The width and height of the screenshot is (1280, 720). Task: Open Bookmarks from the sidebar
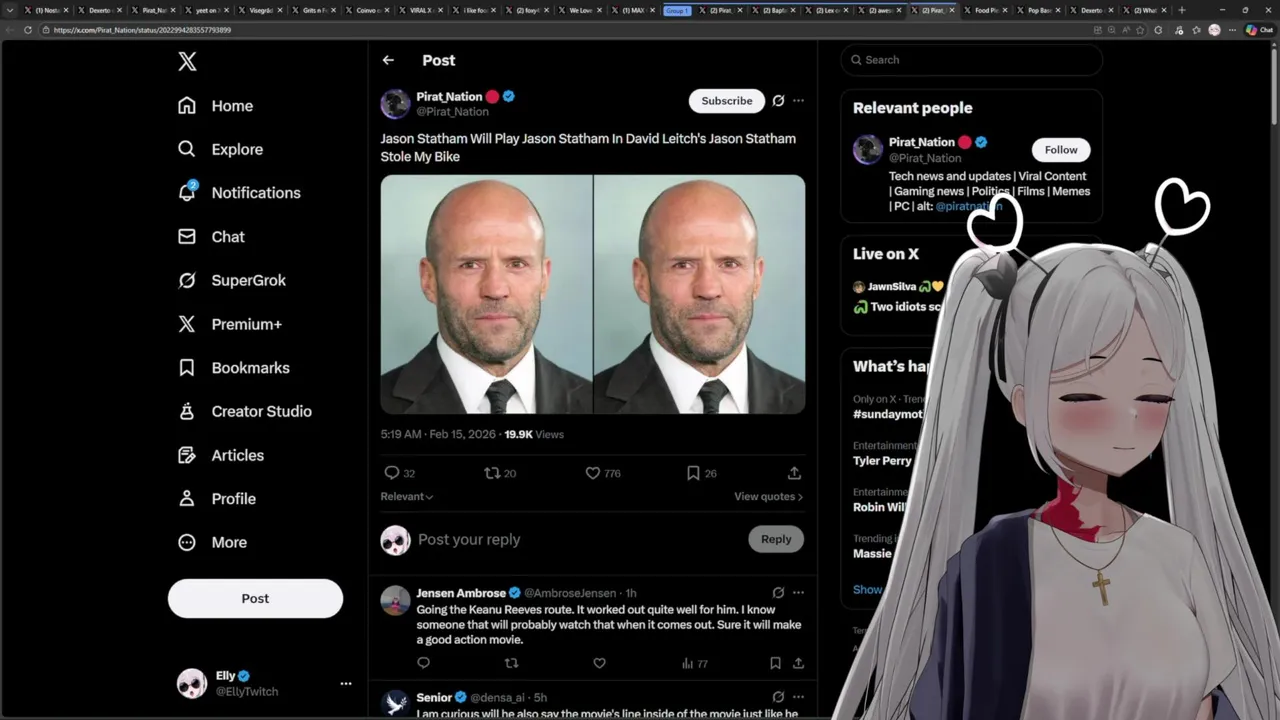click(x=233, y=368)
